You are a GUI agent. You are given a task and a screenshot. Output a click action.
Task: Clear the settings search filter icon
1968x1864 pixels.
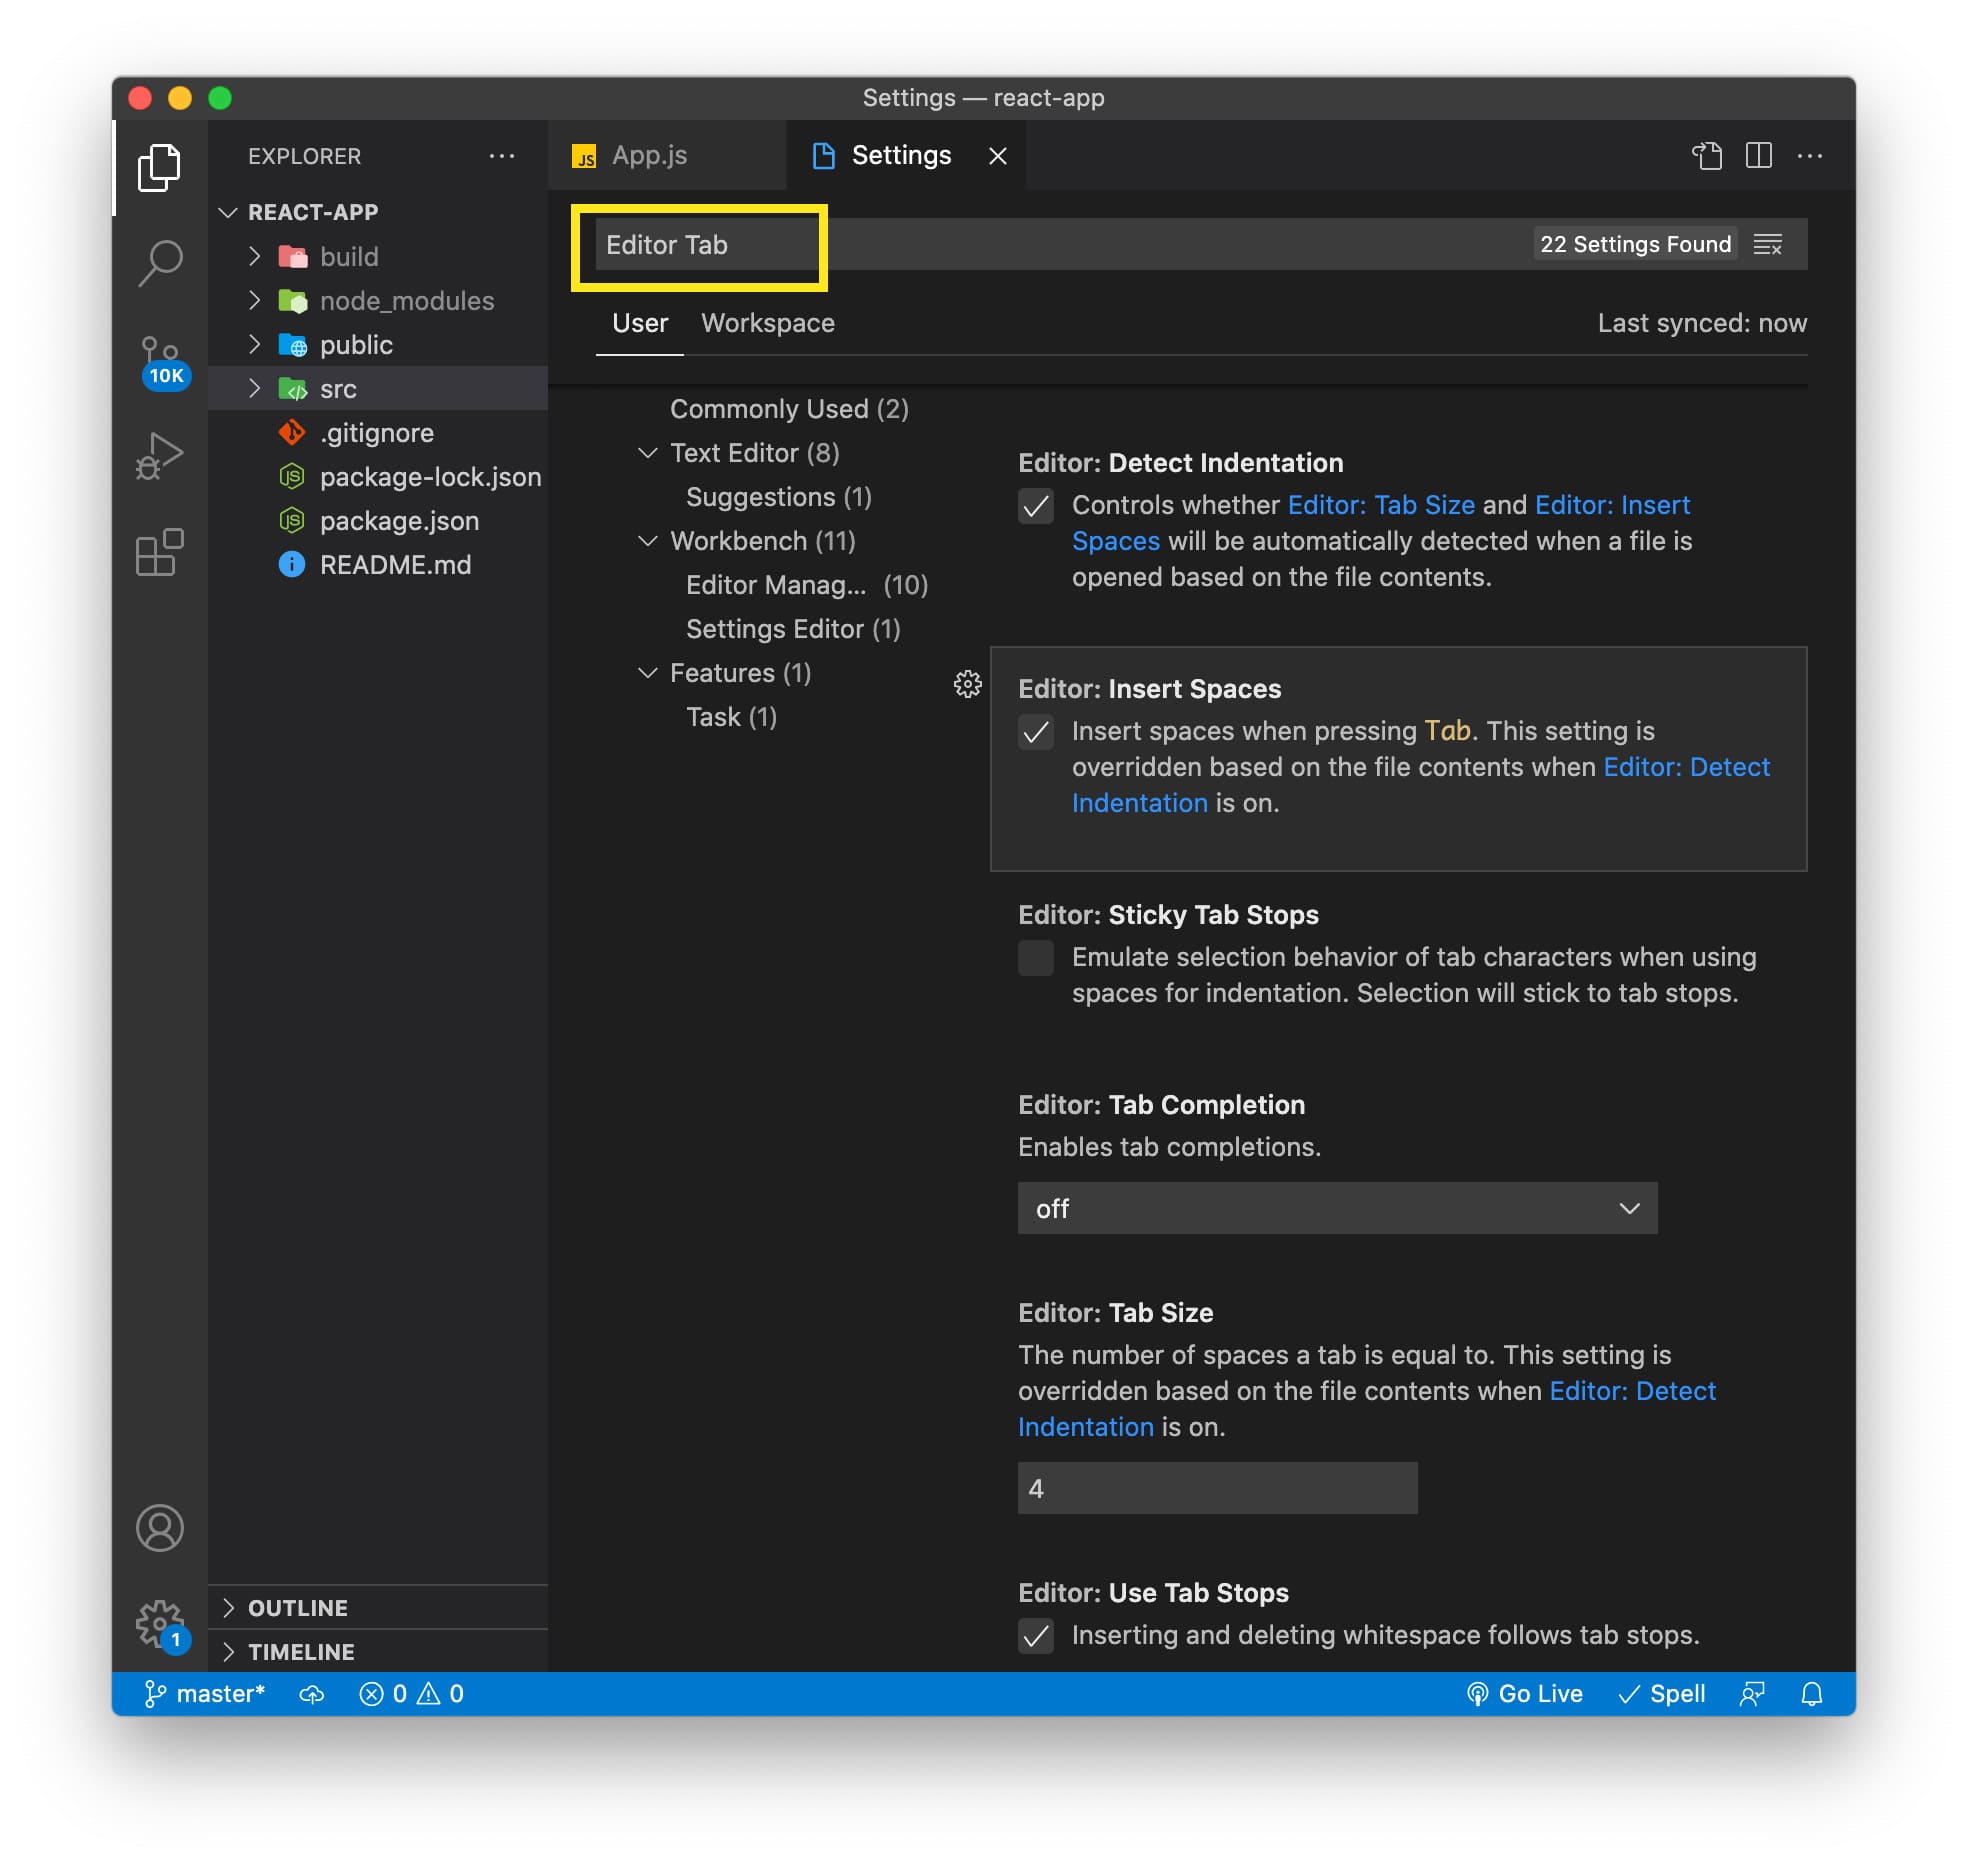point(1770,243)
